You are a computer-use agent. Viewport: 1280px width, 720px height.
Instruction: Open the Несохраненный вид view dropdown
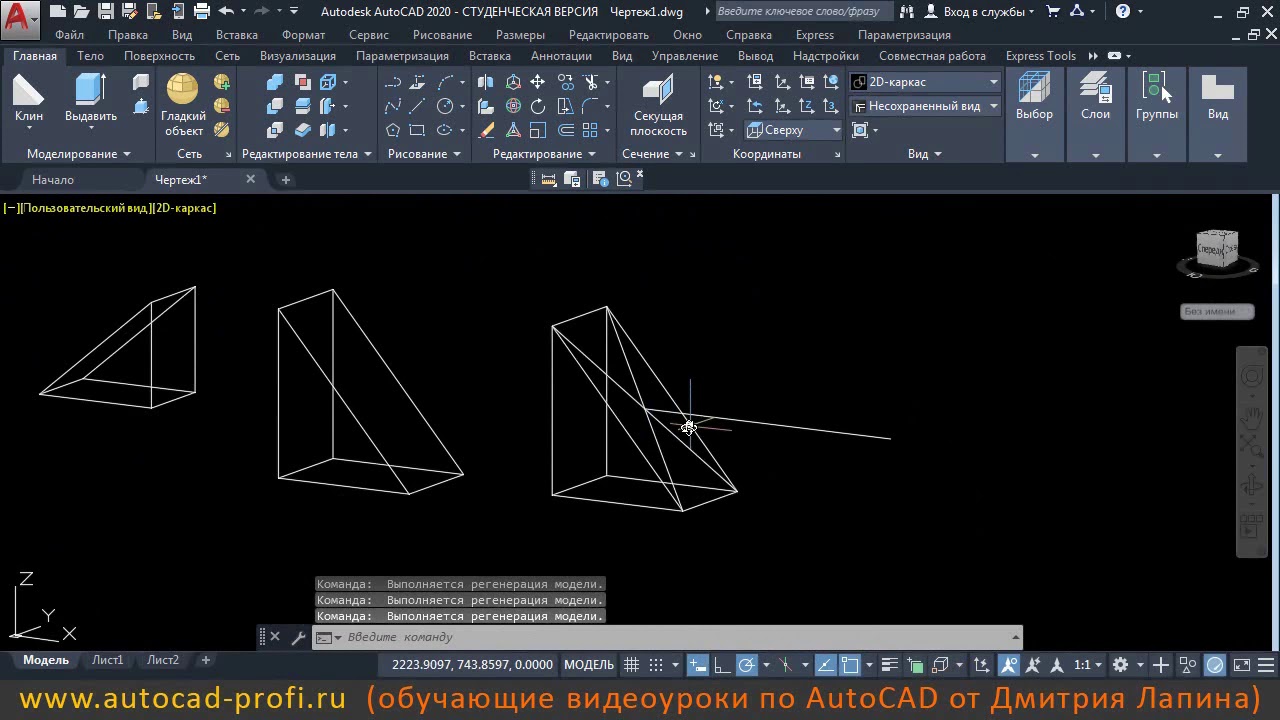point(925,106)
